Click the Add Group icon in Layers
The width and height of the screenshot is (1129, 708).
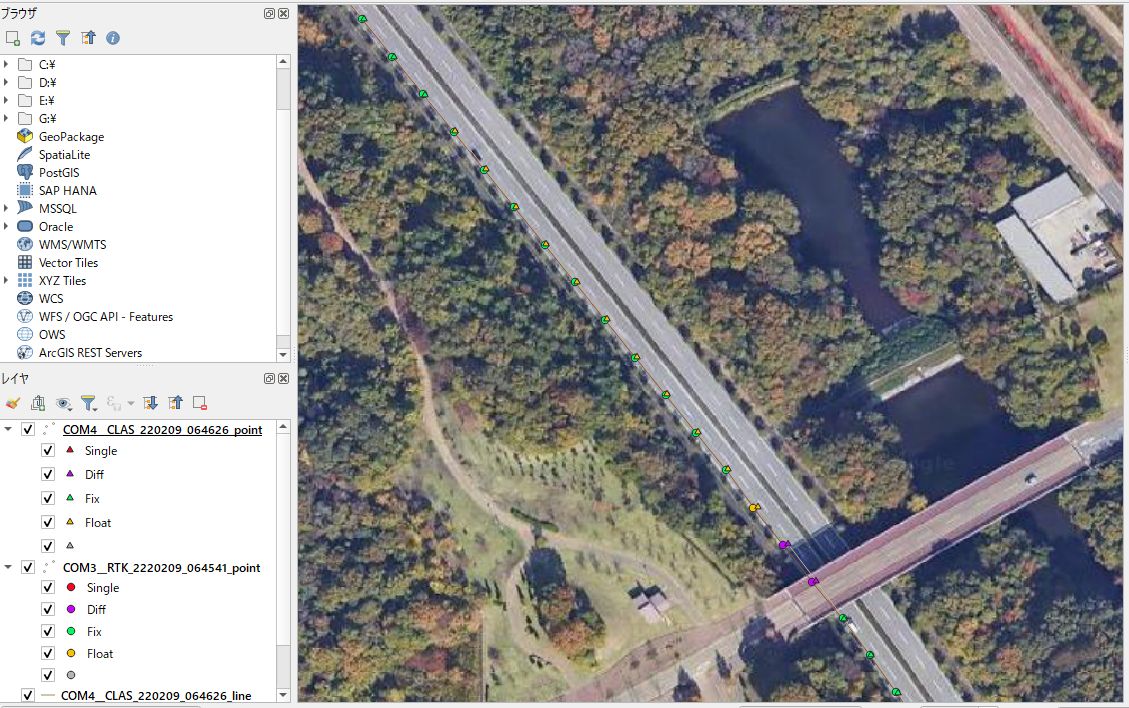click(38, 403)
